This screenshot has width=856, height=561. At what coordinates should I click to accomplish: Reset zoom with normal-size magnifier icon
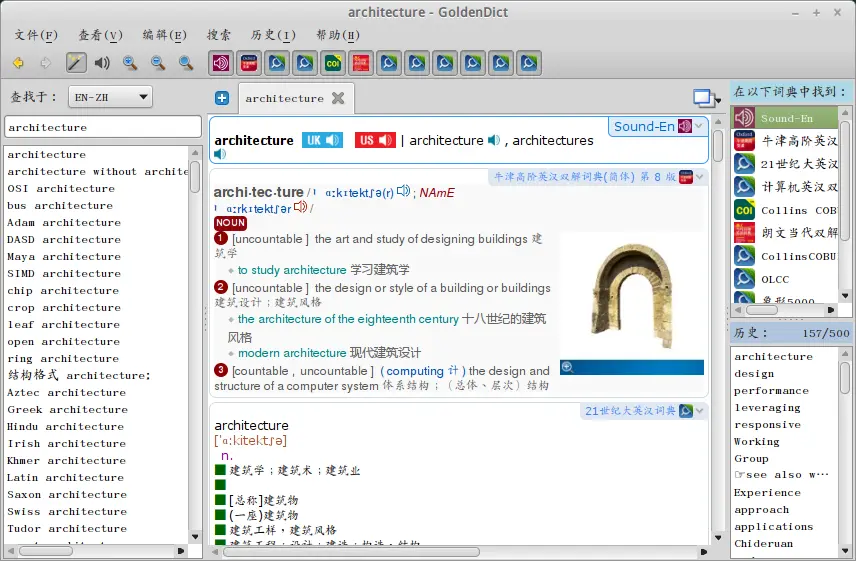186,63
